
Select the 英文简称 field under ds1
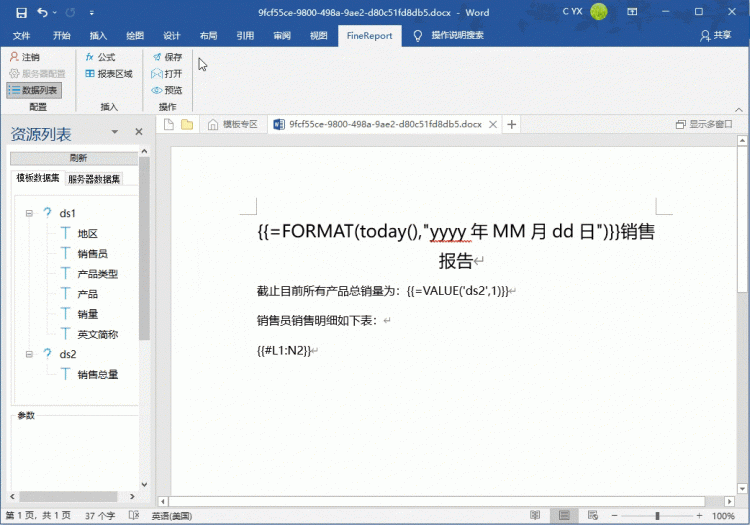click(98, 334)
